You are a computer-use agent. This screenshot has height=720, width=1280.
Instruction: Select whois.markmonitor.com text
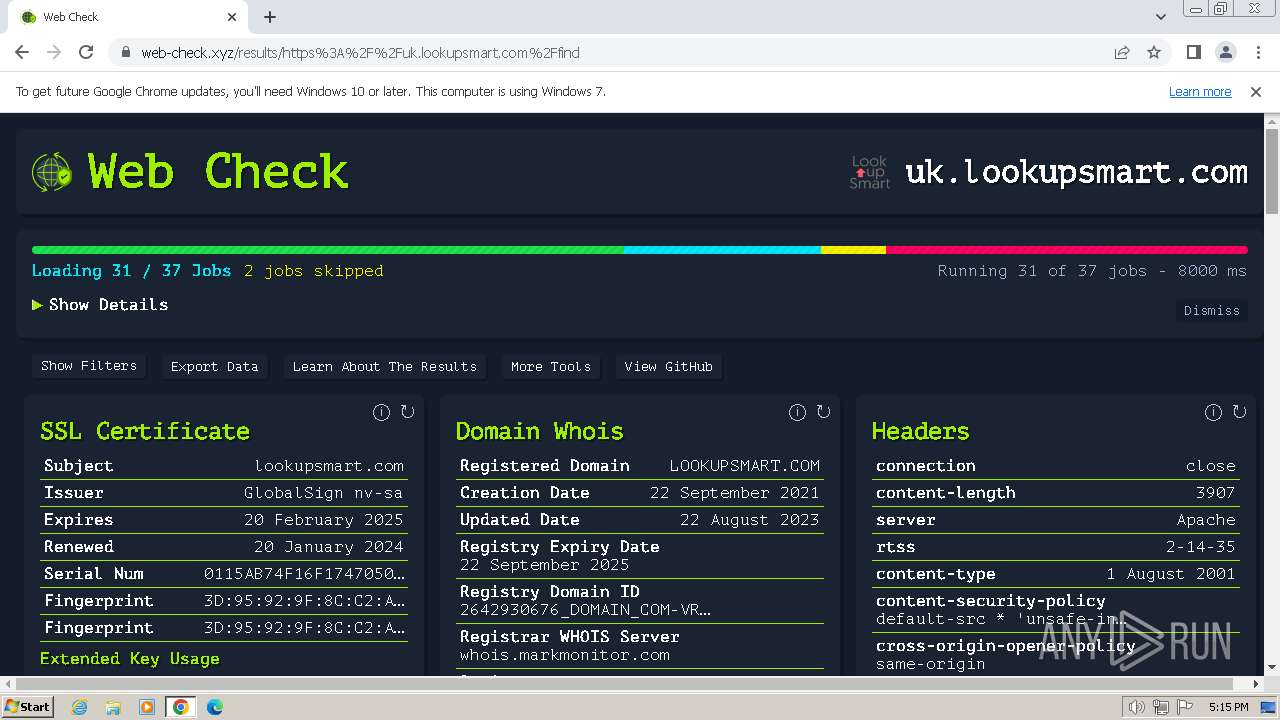click(565, 655)
